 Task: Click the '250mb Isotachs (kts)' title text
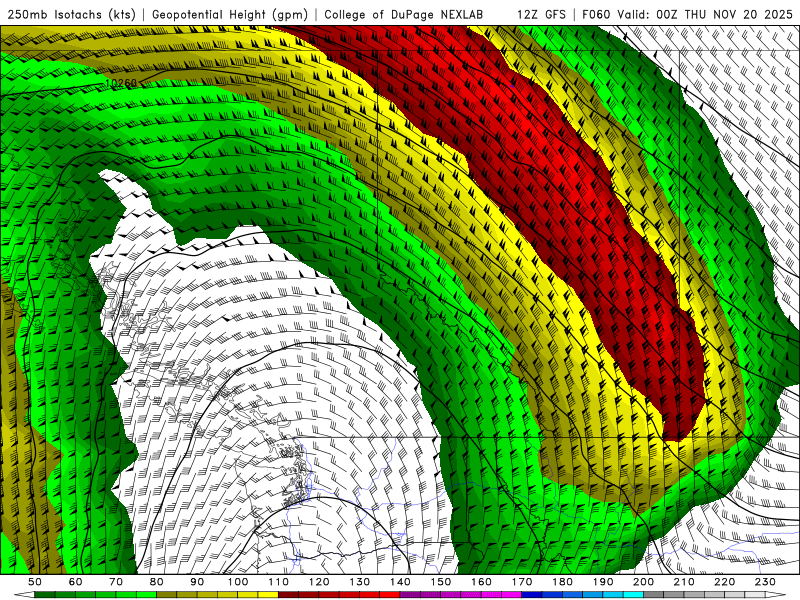coord(72,14)
